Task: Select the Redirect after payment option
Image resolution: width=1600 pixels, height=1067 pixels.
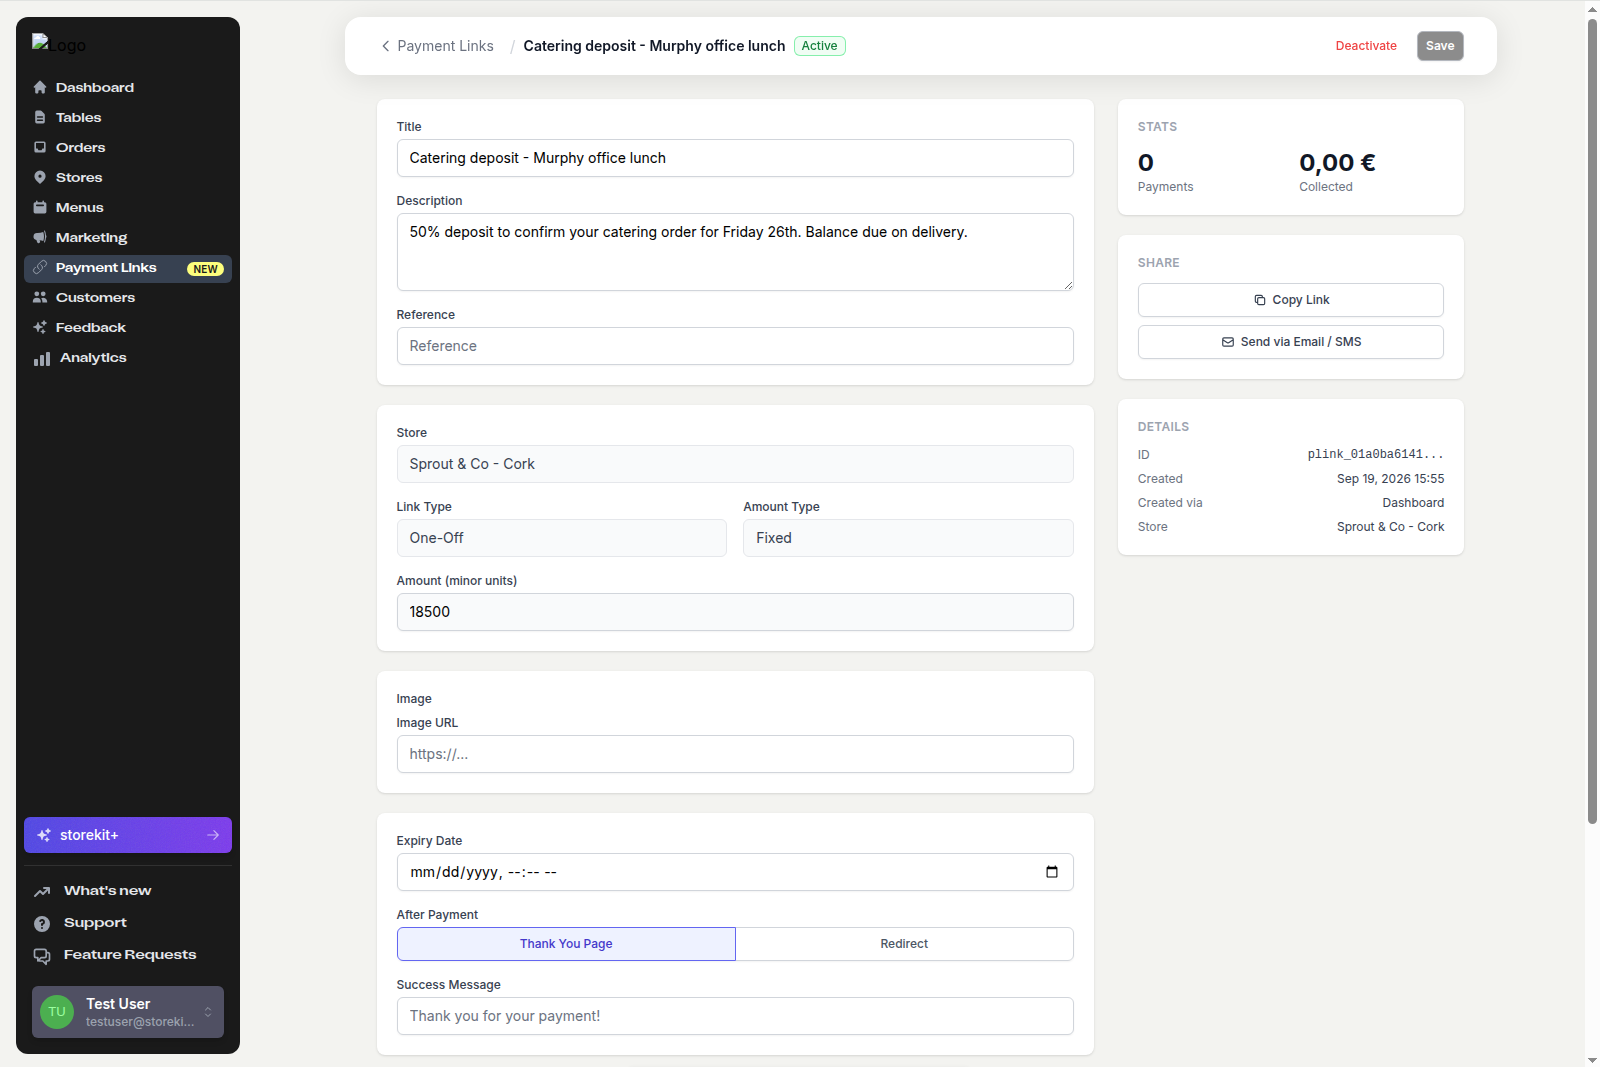Action: click(904, 944)
